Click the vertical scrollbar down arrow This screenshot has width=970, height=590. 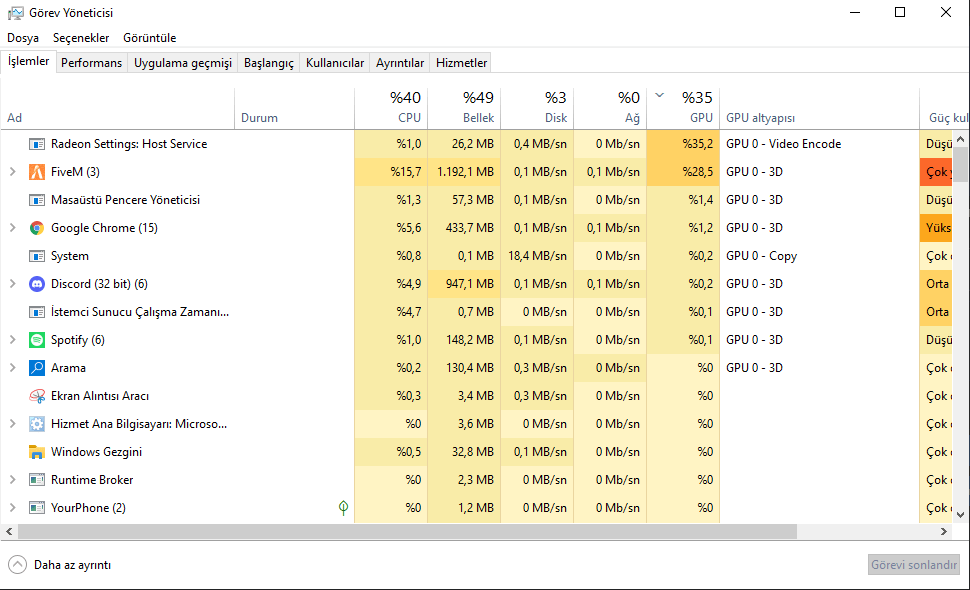[960, 514]
